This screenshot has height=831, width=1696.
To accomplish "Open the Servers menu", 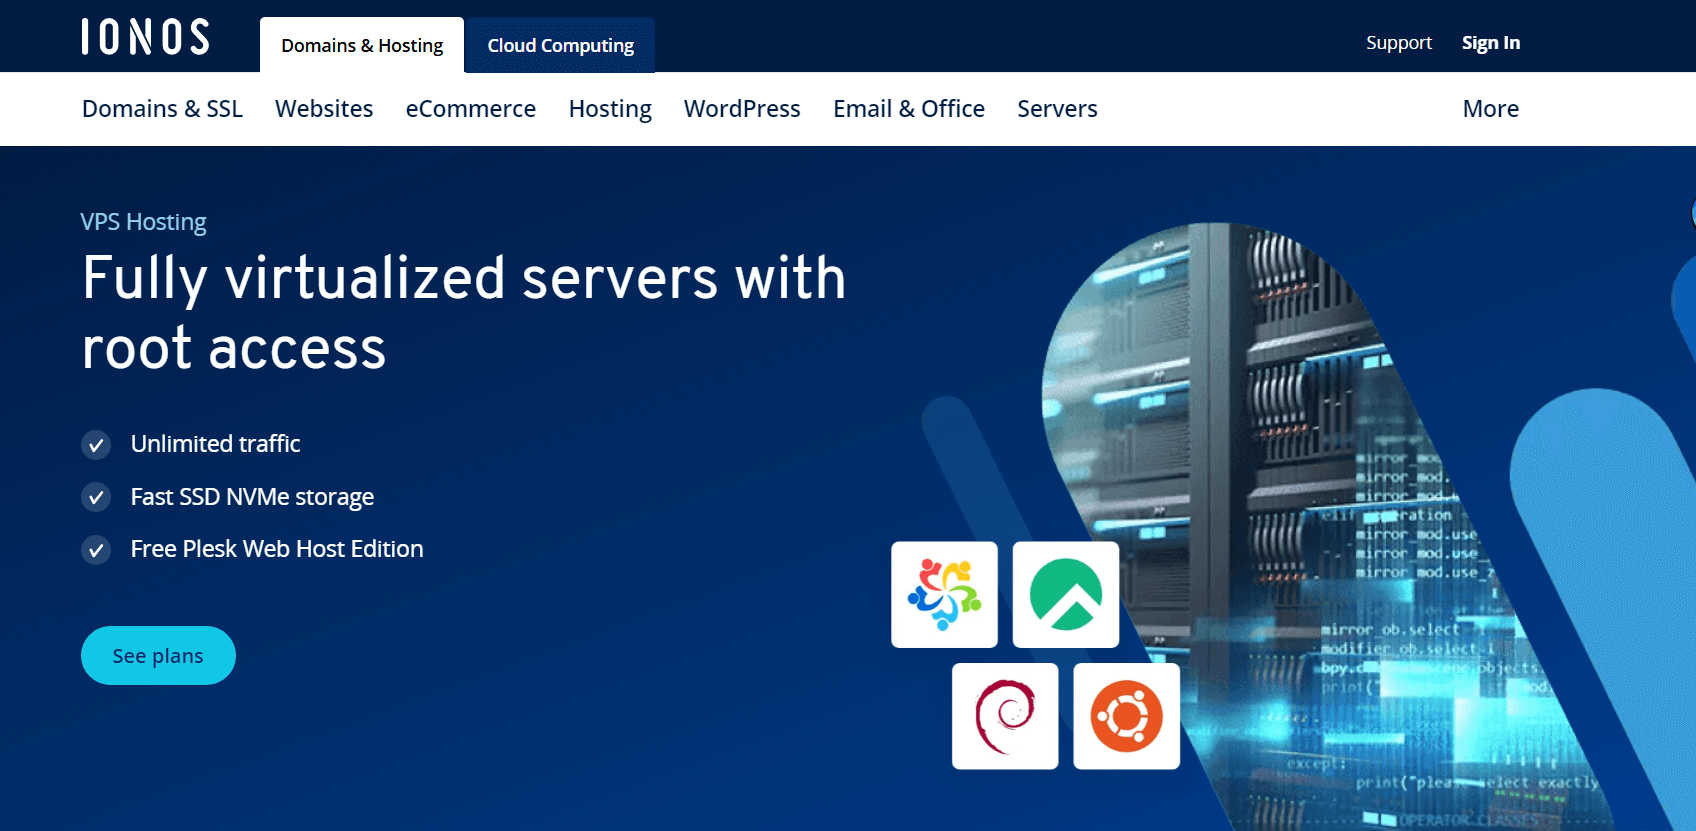I will click(x=1057, y=109).
